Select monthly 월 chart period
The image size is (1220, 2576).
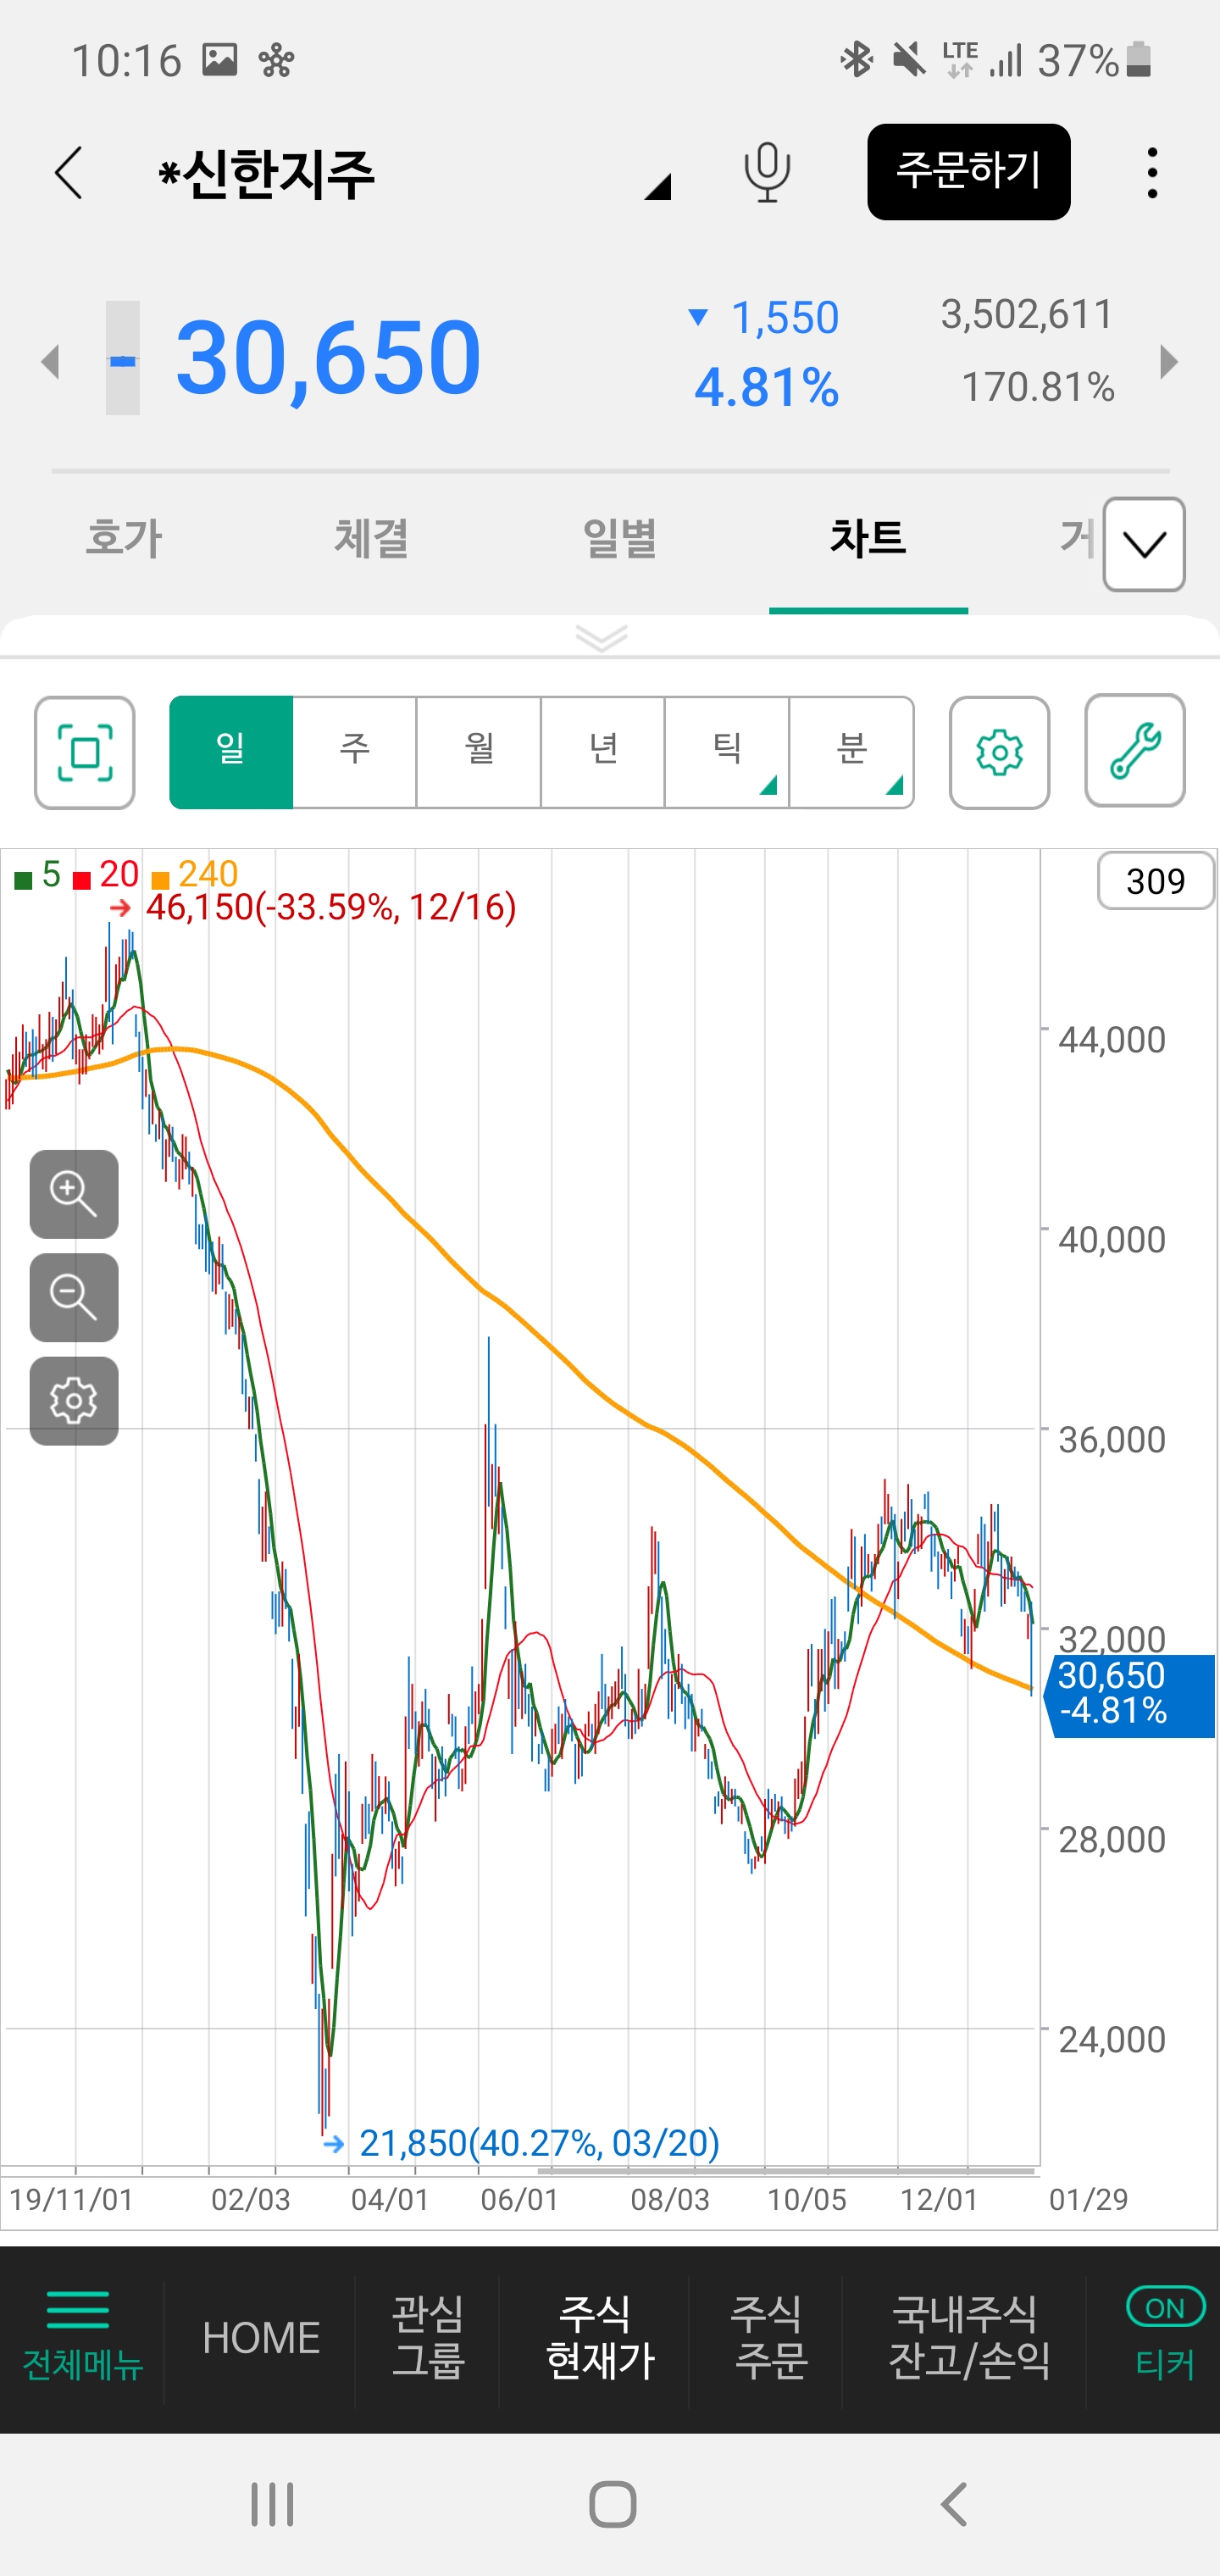point(479,752)
